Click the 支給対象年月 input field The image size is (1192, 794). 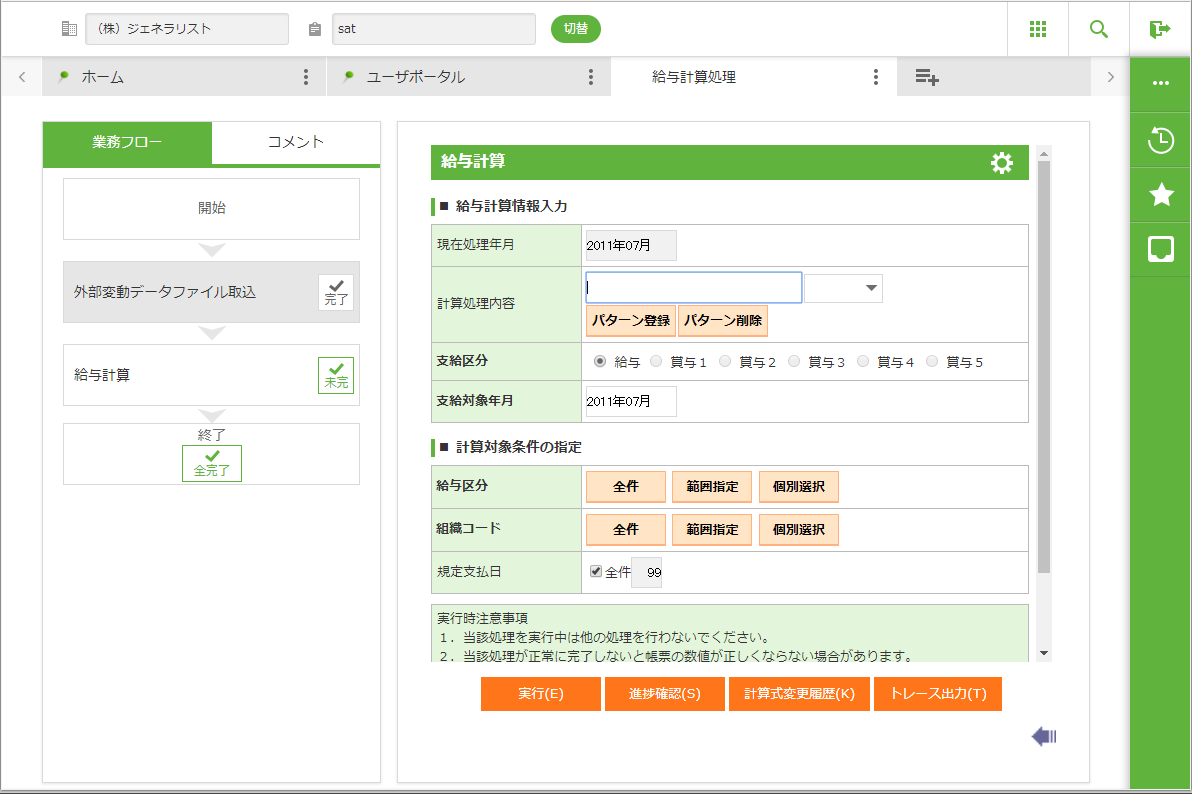tap(631, 401)
